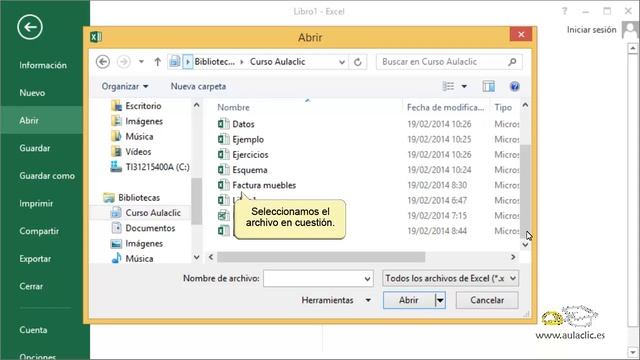Click horizontal scrollbar left arrow
The width and height of the screenshot is (640, 360).
[211, 257]
